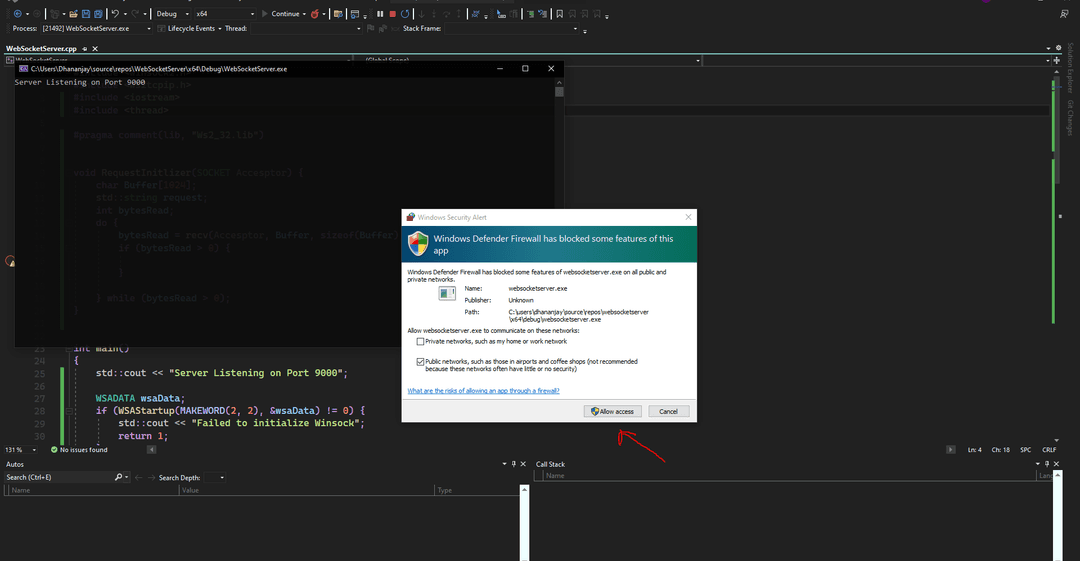Maximize the WebSocketServer.exe console window
The image size is (1080, 561).
pos(525,68)
